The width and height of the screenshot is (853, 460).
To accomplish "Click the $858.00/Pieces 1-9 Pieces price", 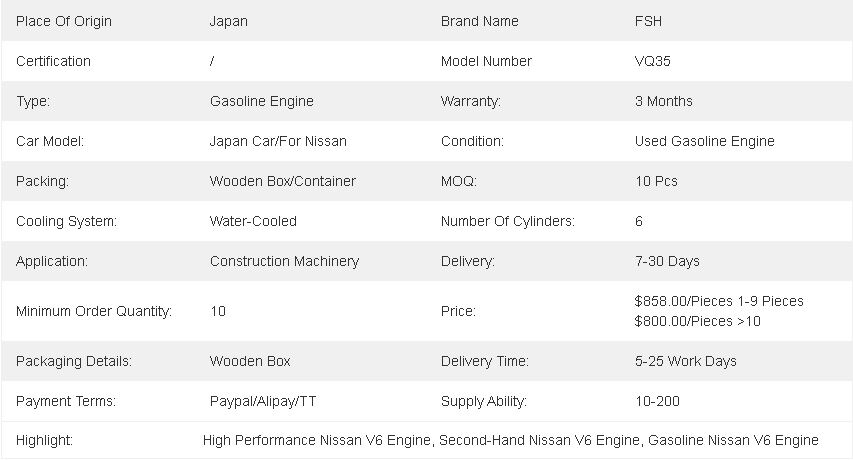I will (719, 301).
